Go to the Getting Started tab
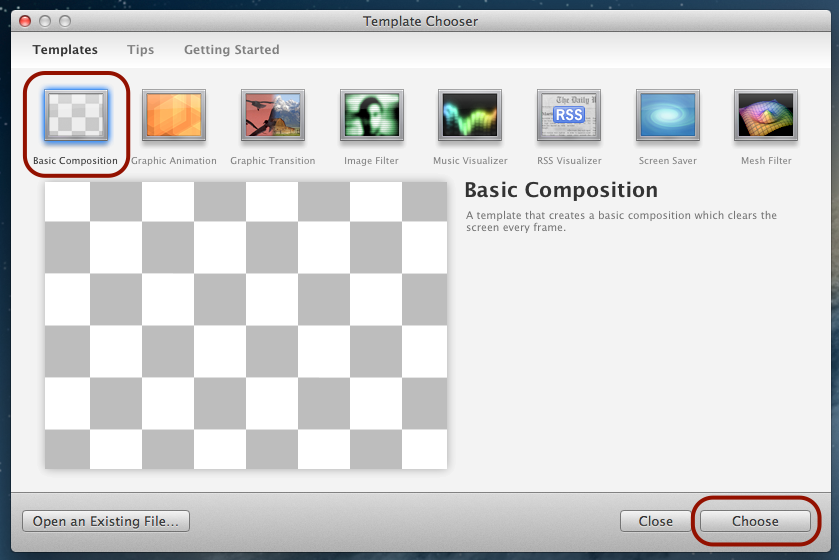This screenshot has width=839, height=560. 231,50
